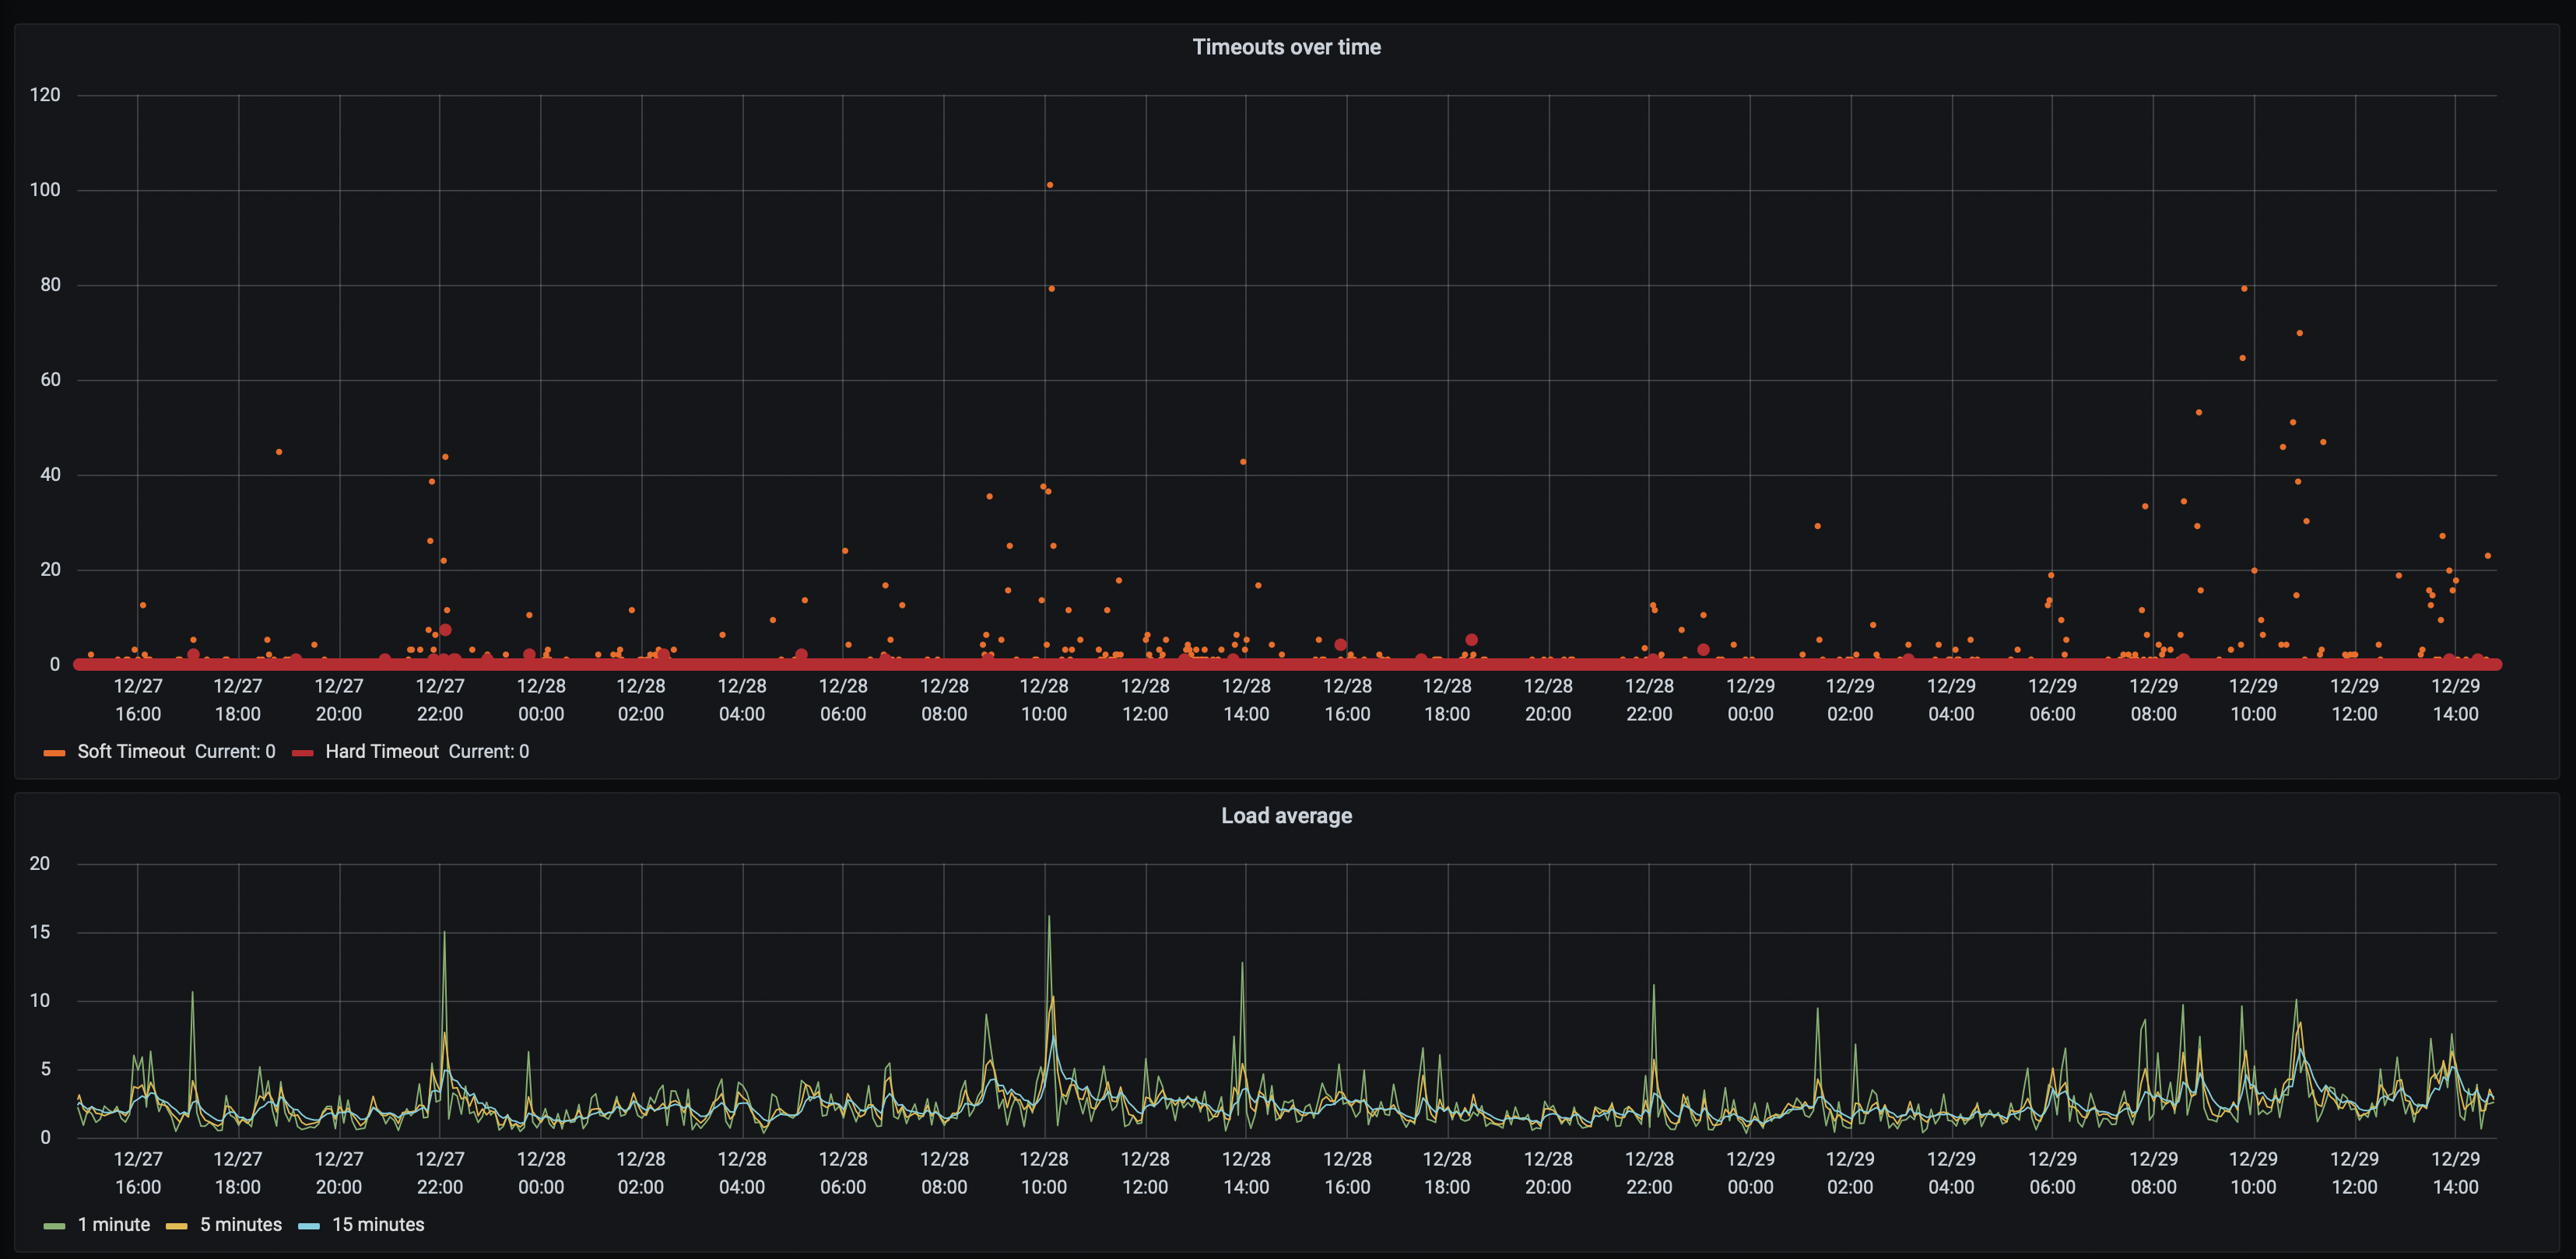Click the Hard Timeout Current: 0 value
This screenshot has width=2576, height=1259.
pos(489,752)
